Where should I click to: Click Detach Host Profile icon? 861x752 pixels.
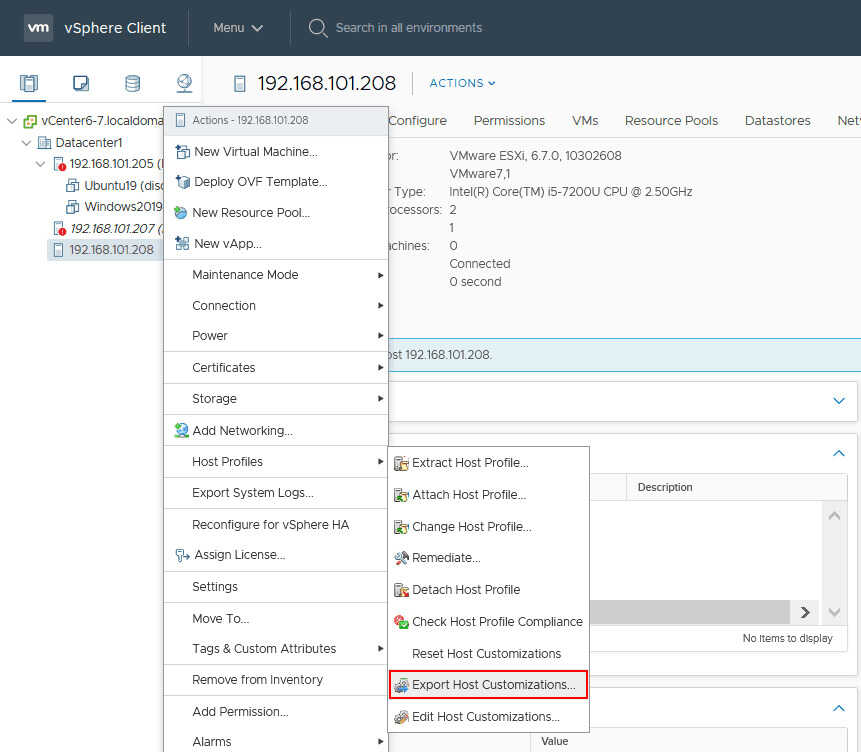tap(401, 590)
